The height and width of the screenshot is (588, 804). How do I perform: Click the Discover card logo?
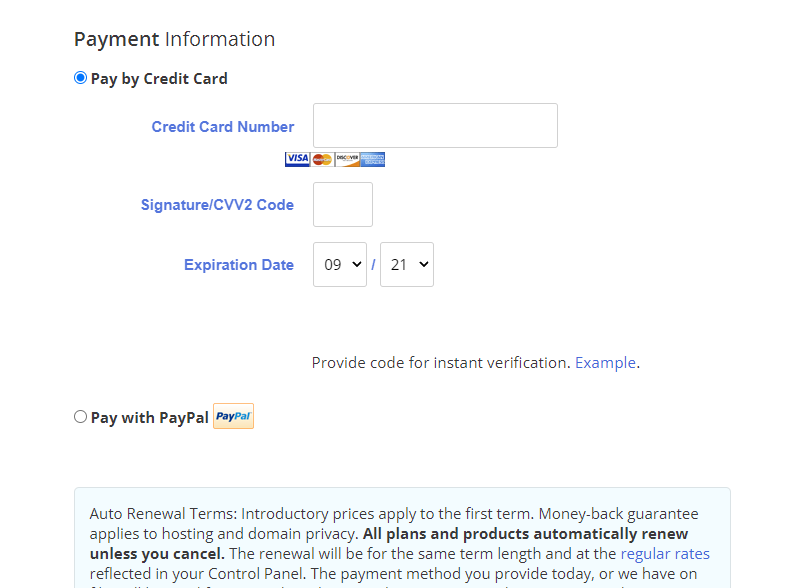tap(348, 159)
